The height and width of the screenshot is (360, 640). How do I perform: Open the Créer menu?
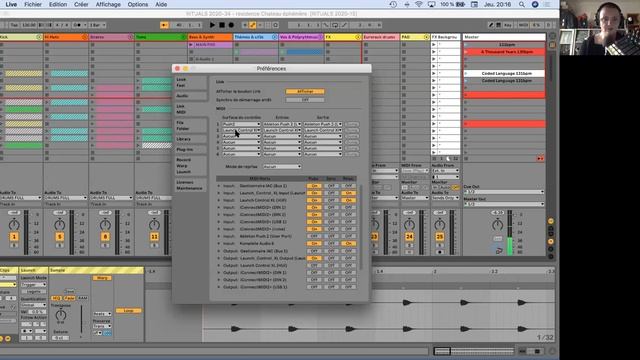(81, 4)
